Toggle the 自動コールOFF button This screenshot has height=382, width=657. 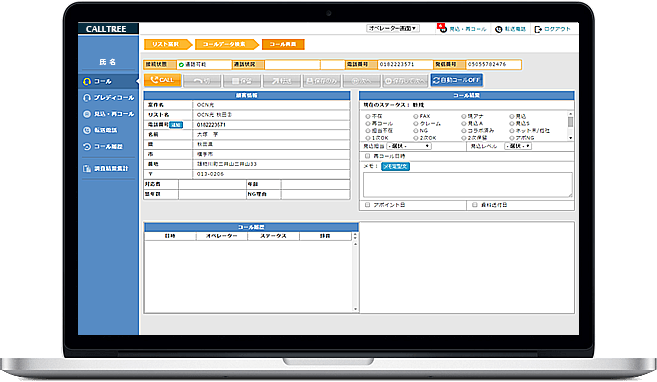[x=456, y=80]
